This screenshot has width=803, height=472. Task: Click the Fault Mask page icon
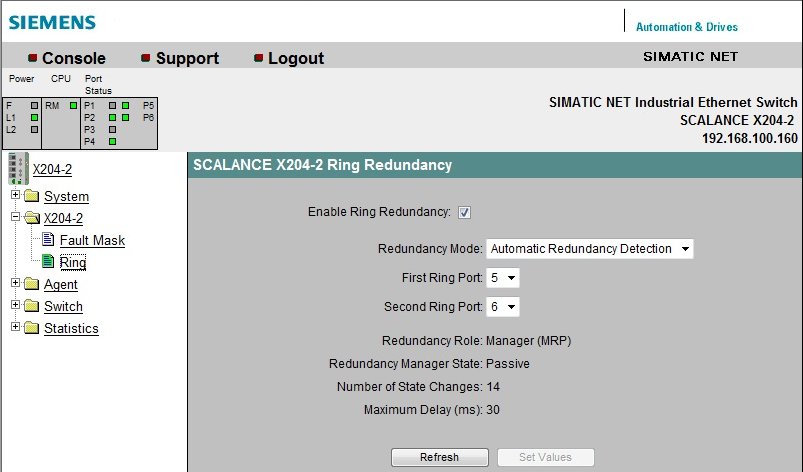click(48, 240)
